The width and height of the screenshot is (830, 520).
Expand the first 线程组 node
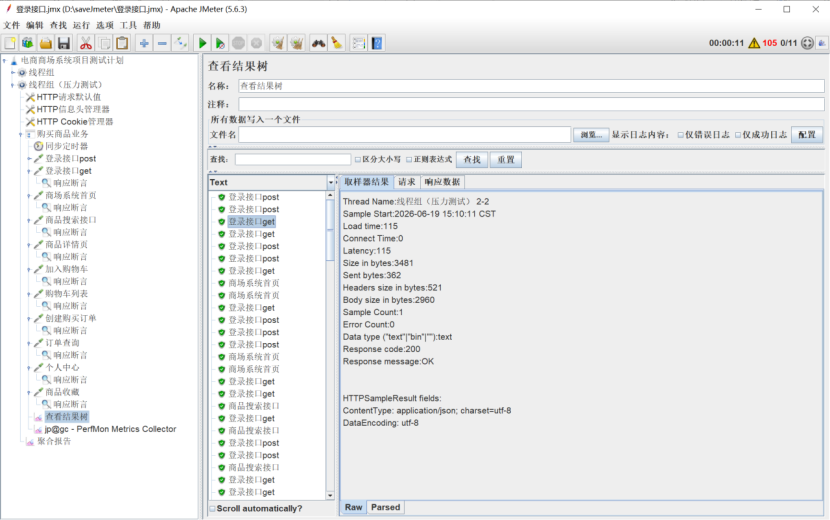(x=13, y=73)
